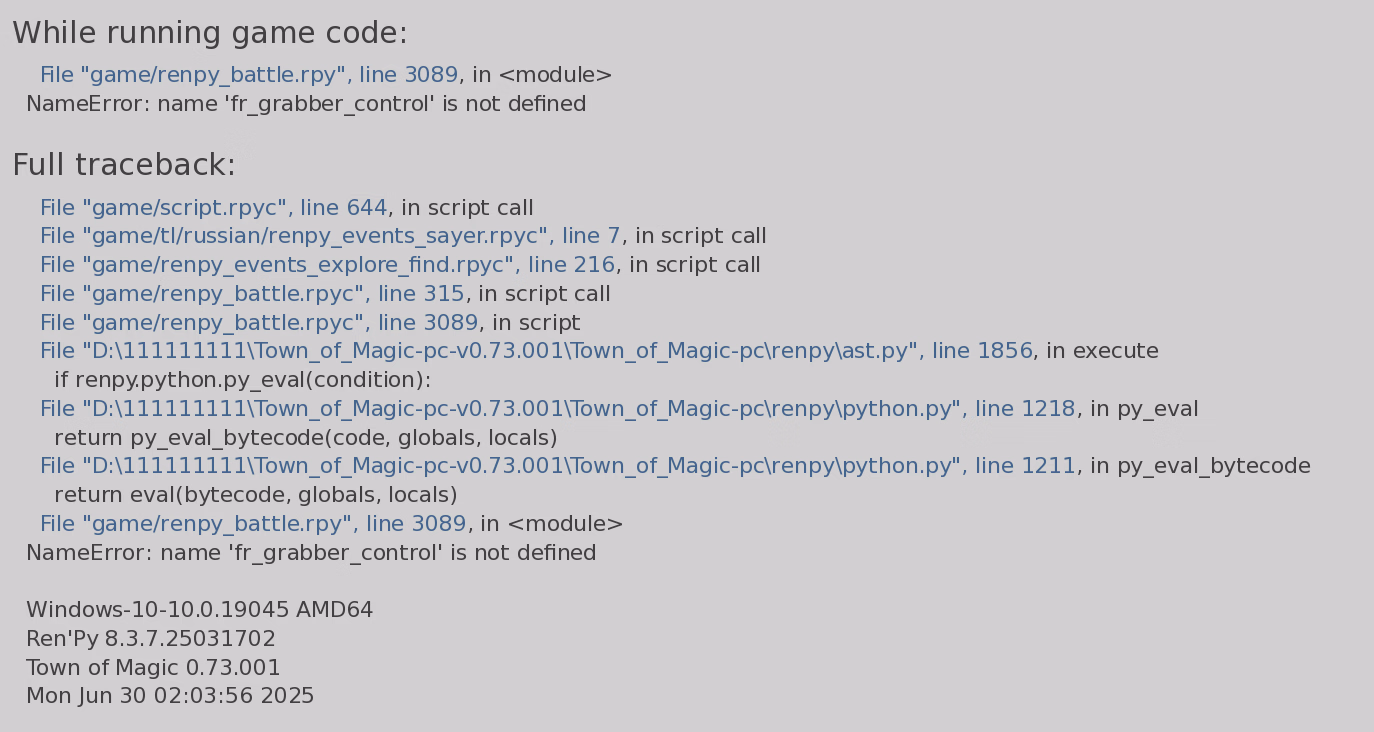Click the 'Mon Jun 30 02:03:56 2025' timestamp
The image size is (1374, 732).
170,696
